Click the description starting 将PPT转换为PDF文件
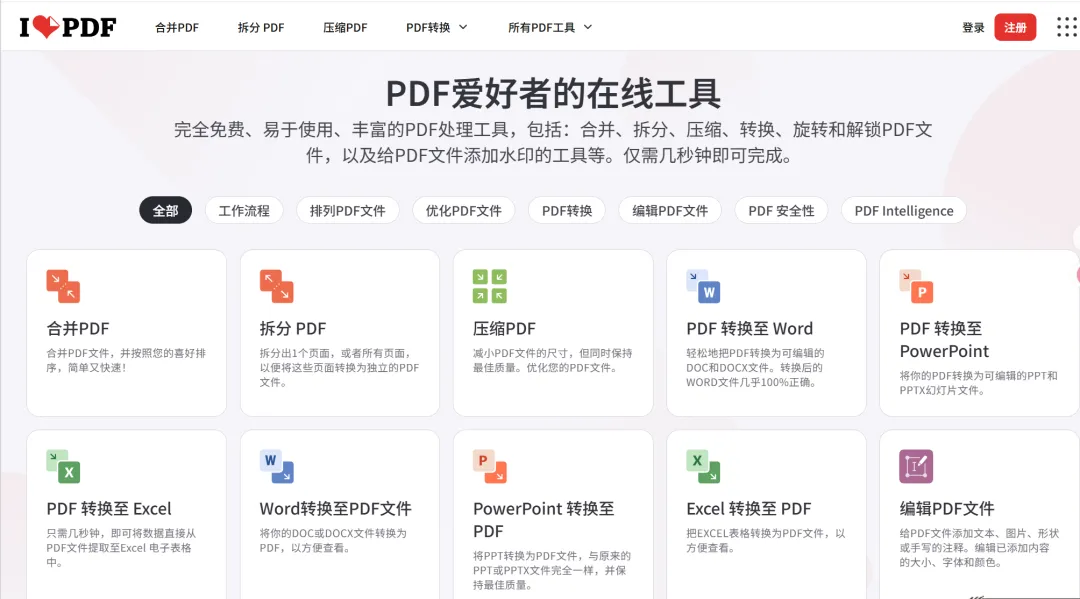 coord(552,570)
